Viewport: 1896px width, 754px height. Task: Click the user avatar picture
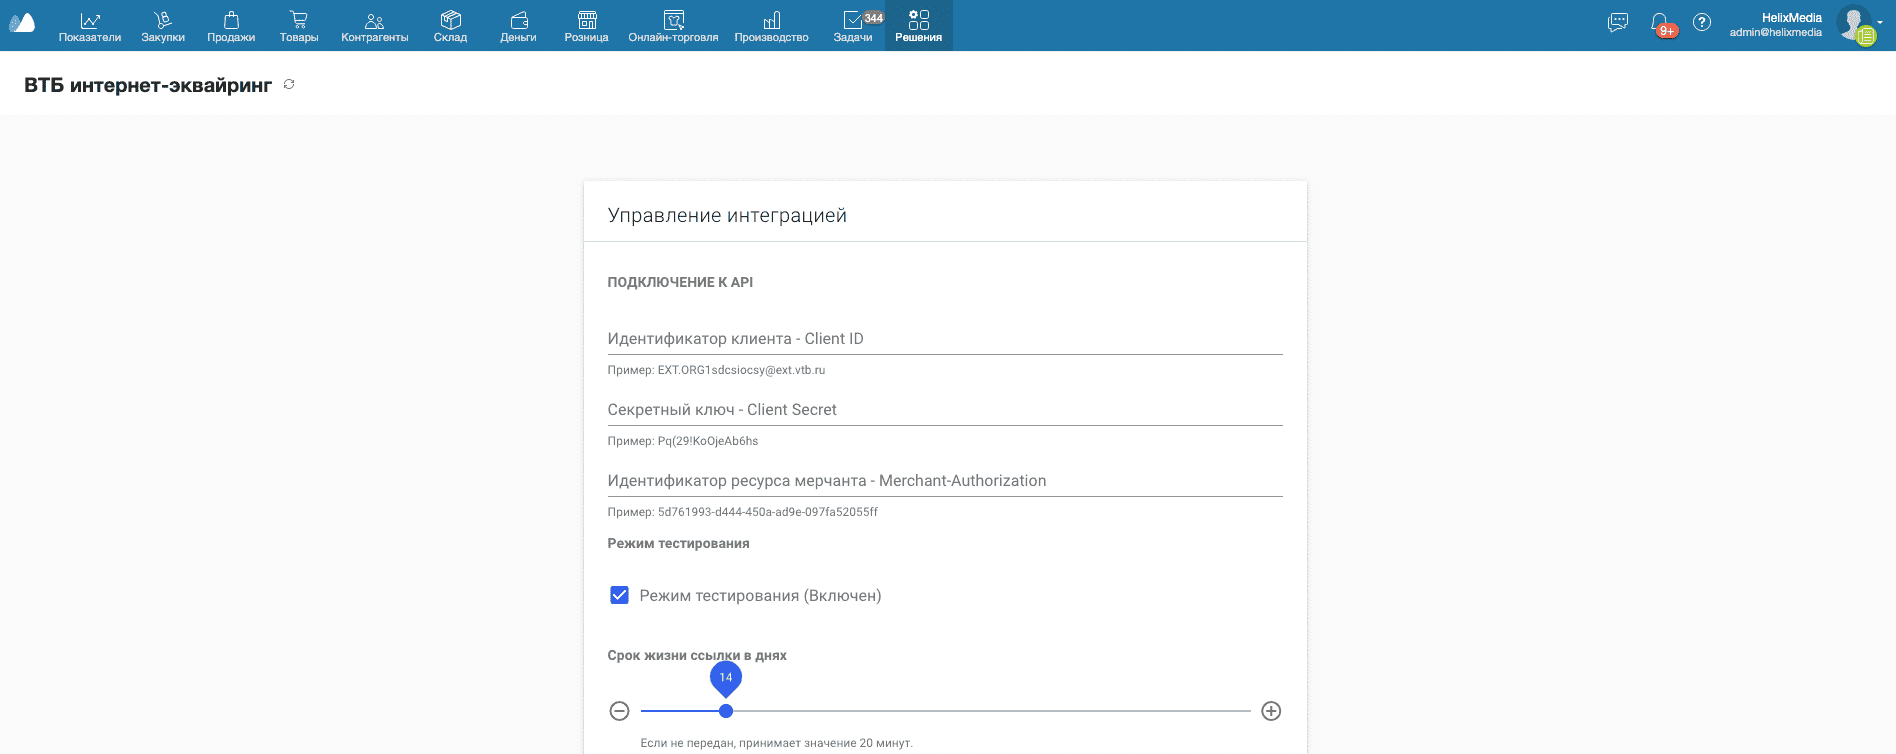(x=1856, y=24)
